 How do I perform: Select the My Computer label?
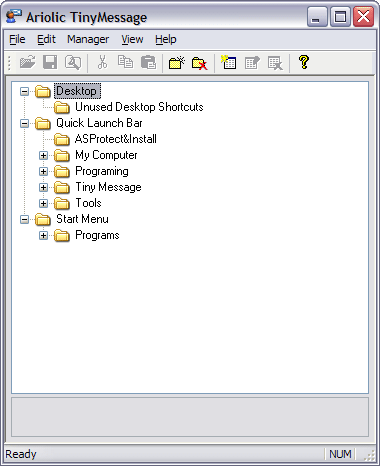pos(106,155)
